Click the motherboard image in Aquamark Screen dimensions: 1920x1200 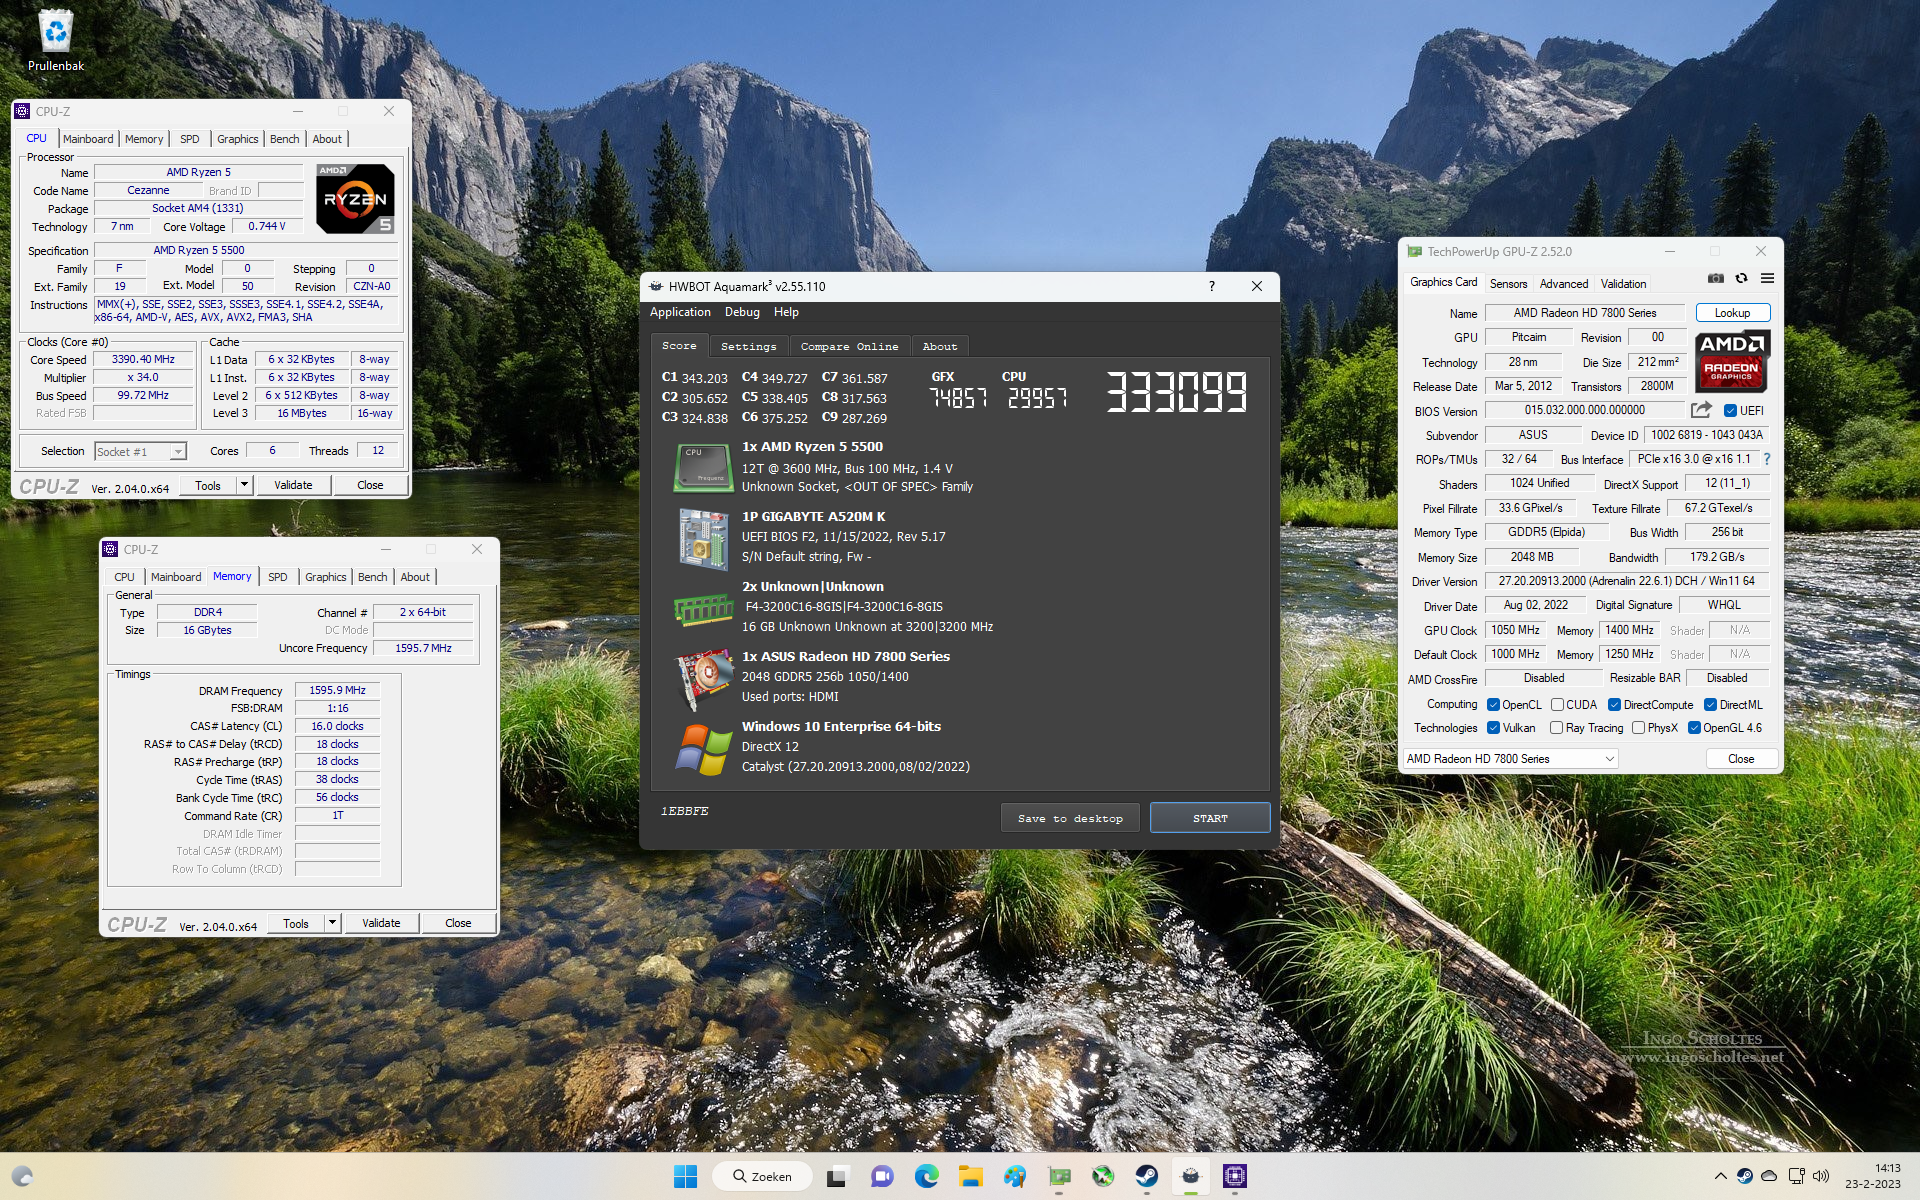coord(703,539)
